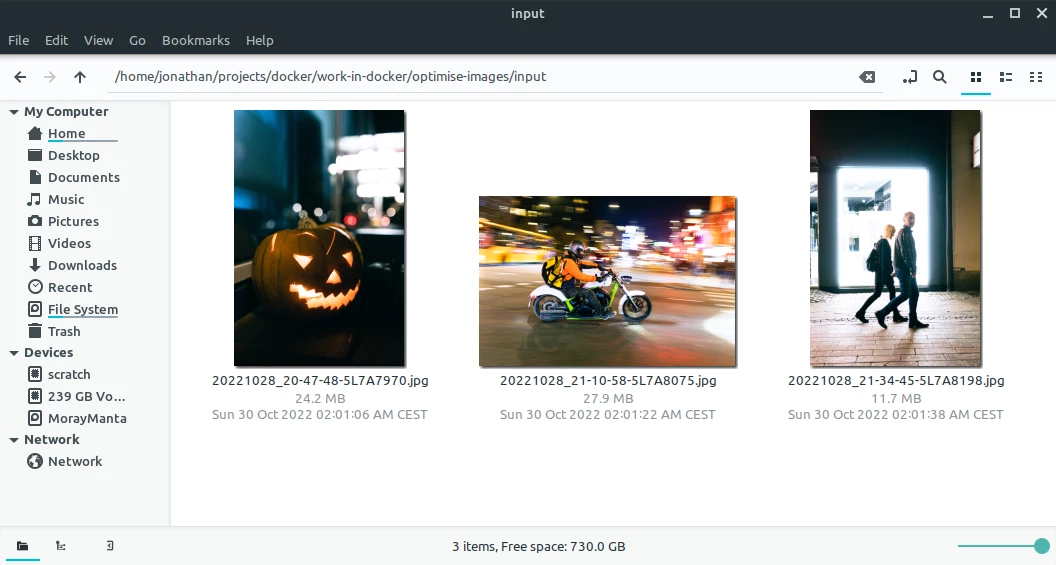The width and height of the screenshot is (1056, 565).
Task: Switch to compact view
Action: pos(1036,77)
